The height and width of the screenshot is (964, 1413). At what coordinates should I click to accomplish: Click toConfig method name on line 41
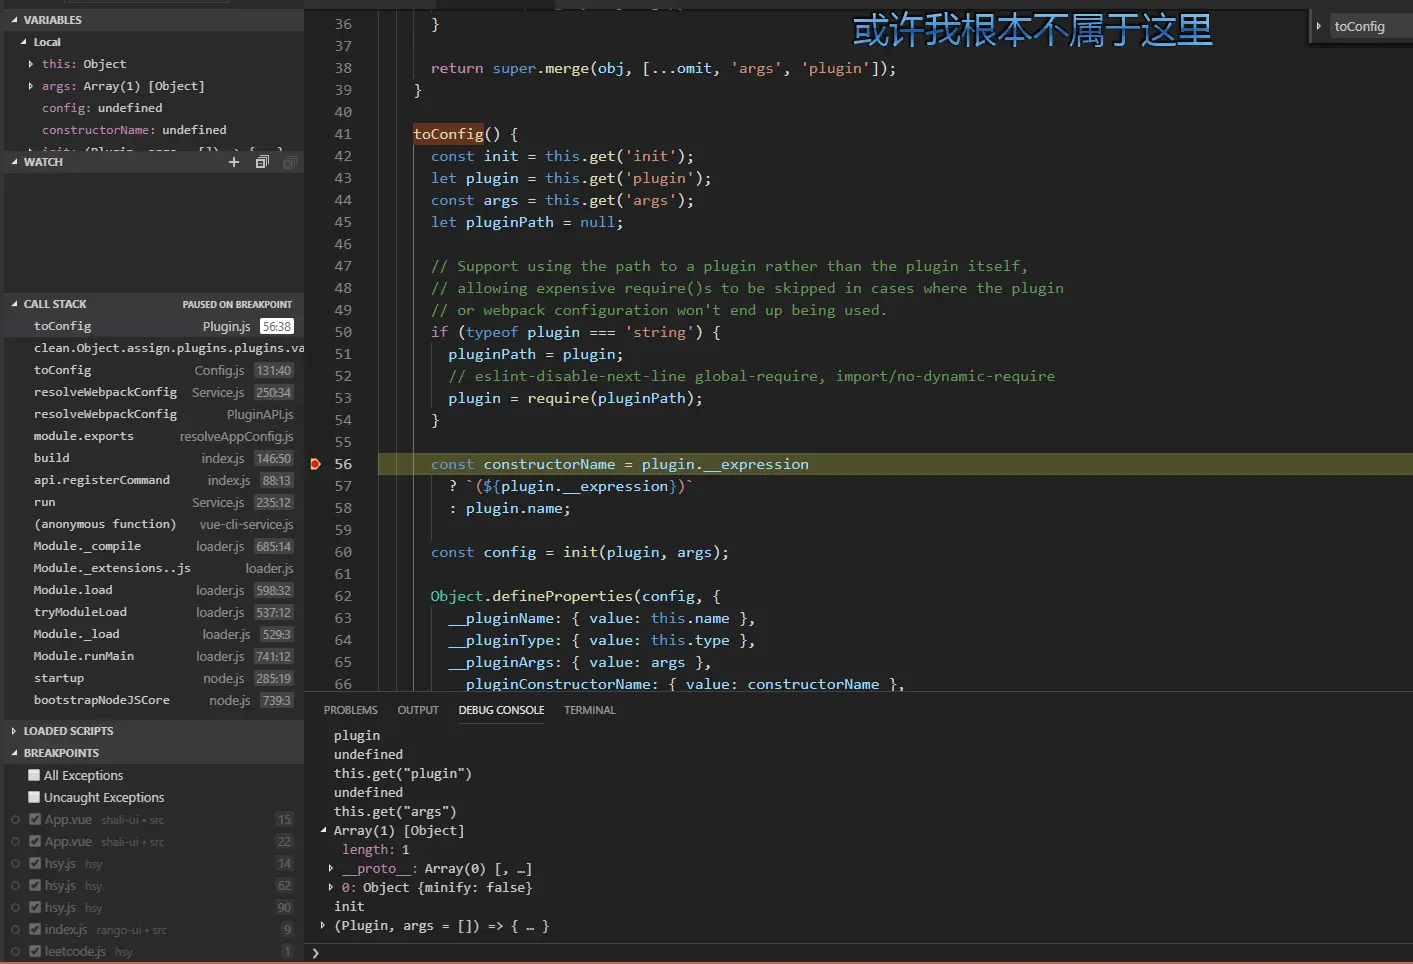pos(449,134)
